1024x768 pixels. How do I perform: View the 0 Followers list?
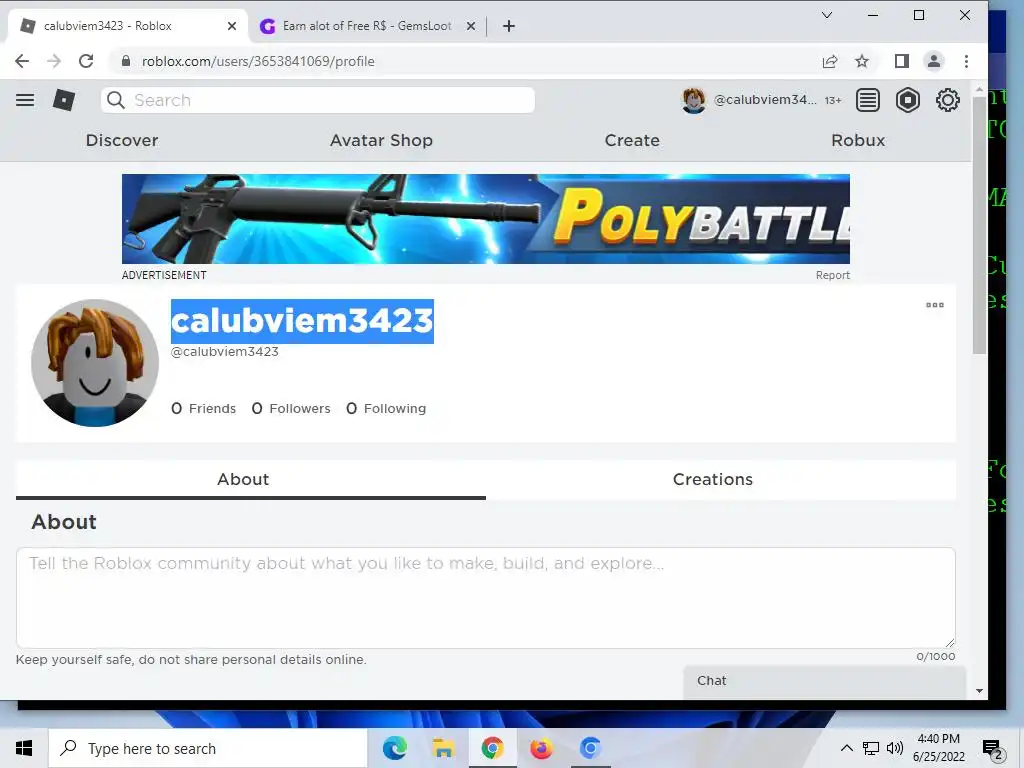[291, 408]
